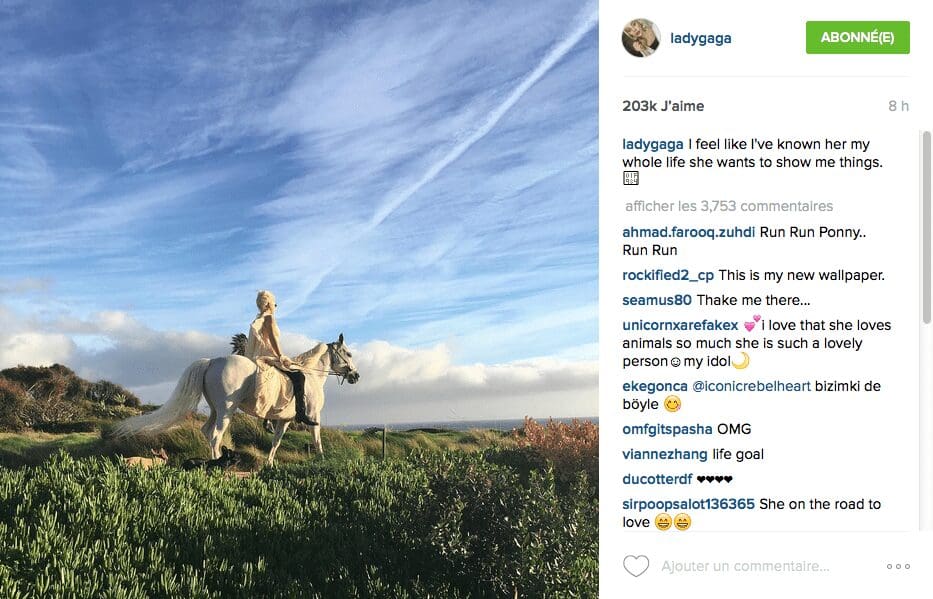Open unicornxarefakex's profile
This screenshot has width=933, height=599.
680,325
